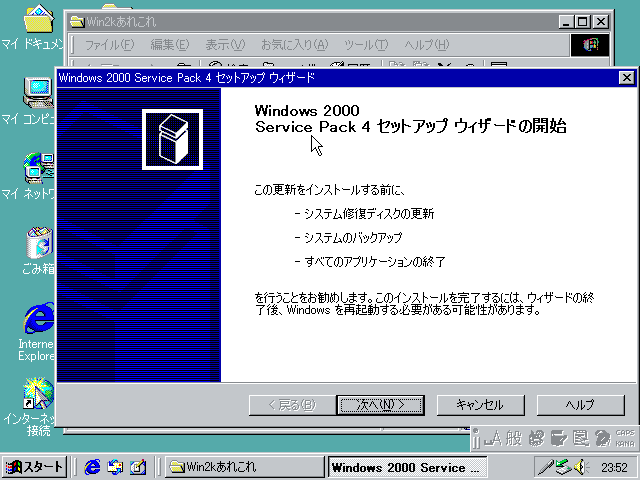The image size is (640, 480).
Task: Close the Service Pack 4 setup wizard
Action: [626, 78]
